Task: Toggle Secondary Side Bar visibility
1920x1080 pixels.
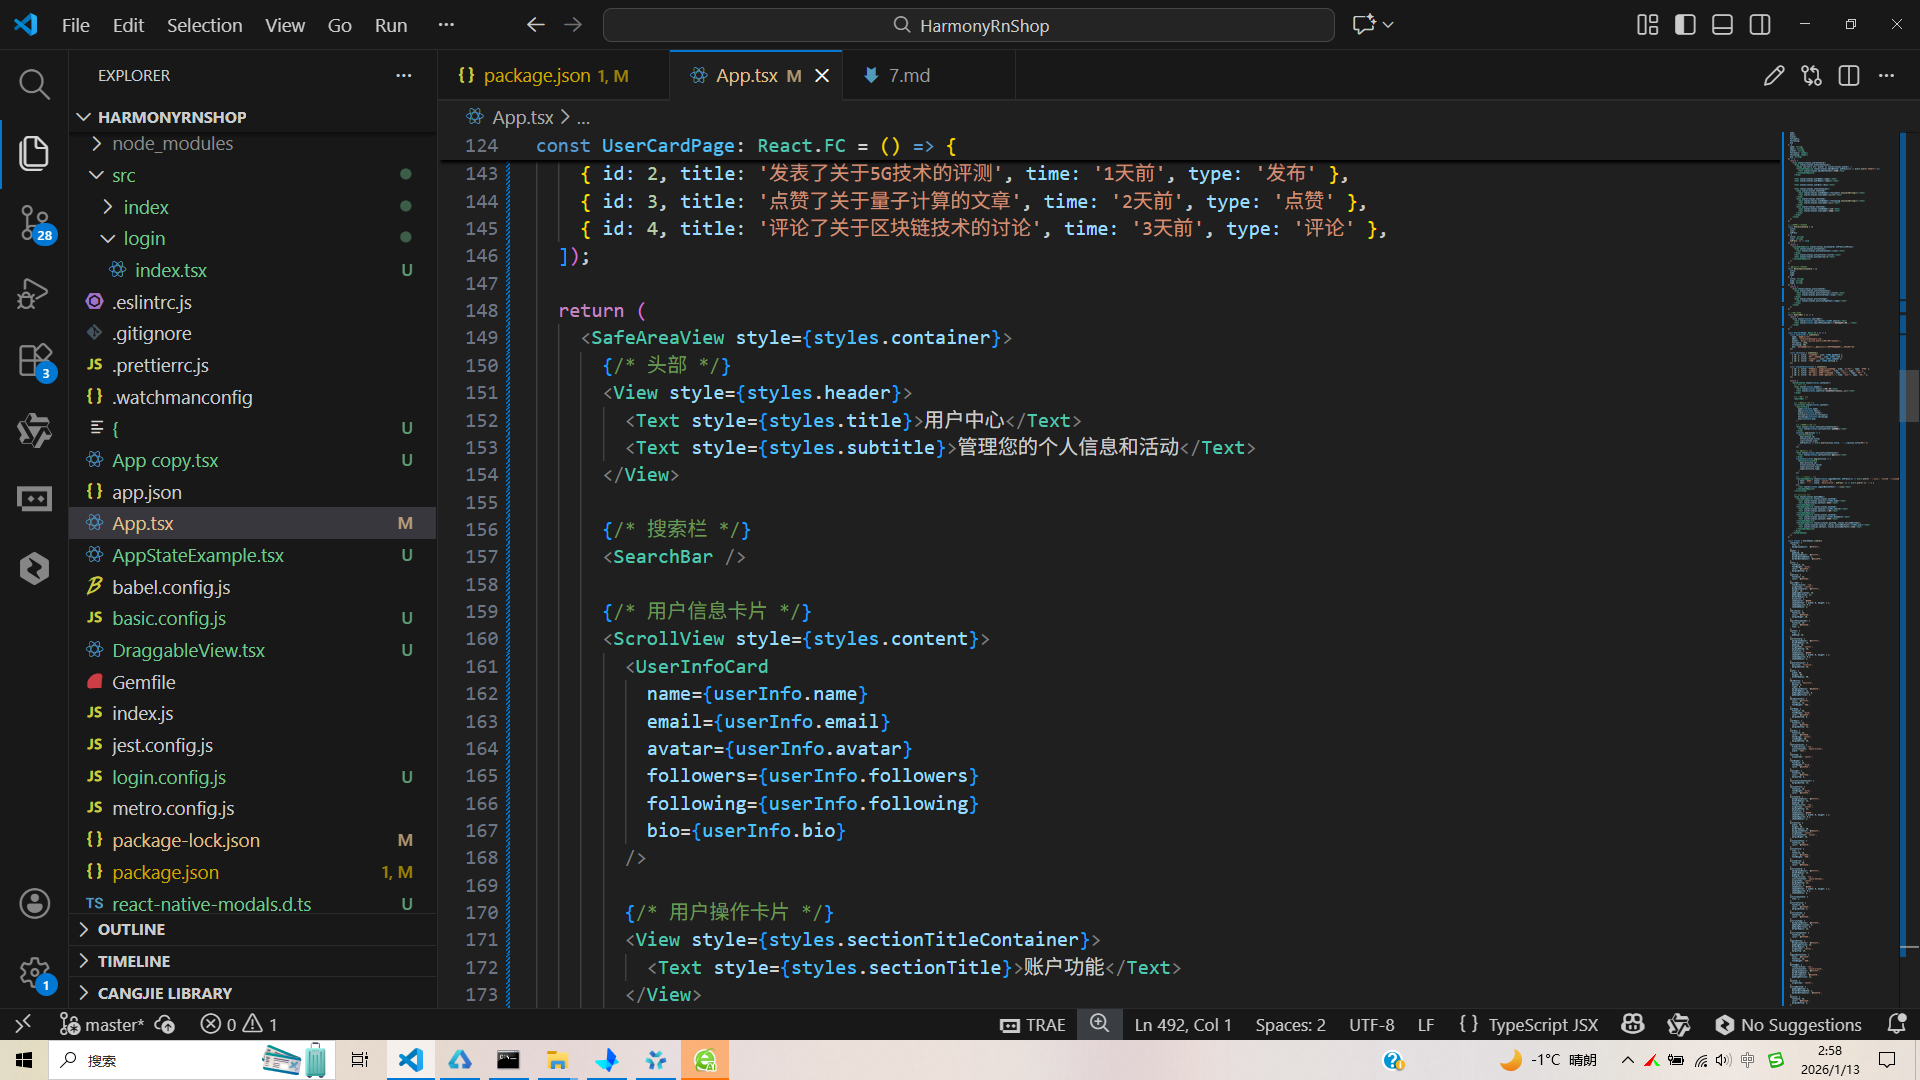Action: [1760, 25]
